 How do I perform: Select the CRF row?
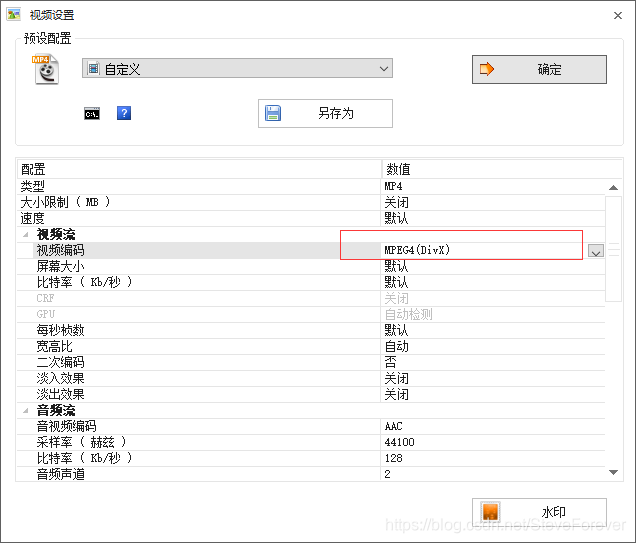click(x=311, y=298)
